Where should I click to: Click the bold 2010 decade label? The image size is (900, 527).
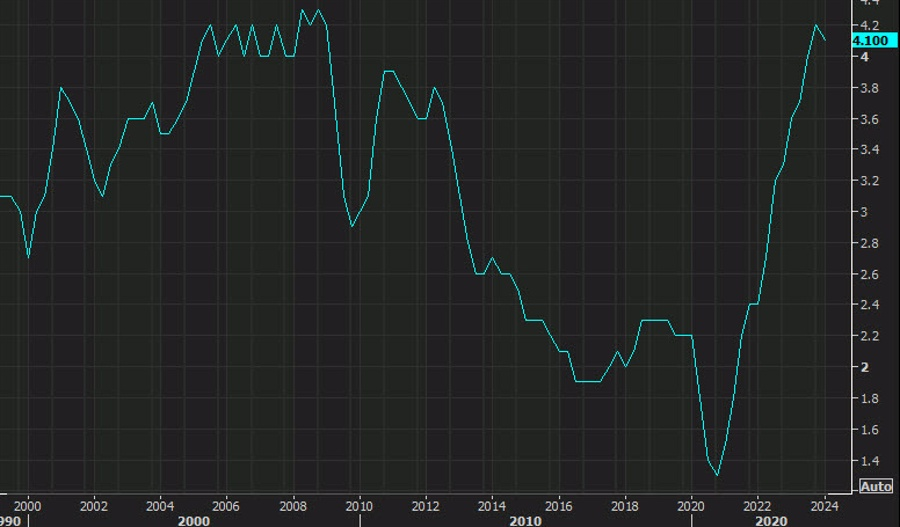click(x=525, y=521)
